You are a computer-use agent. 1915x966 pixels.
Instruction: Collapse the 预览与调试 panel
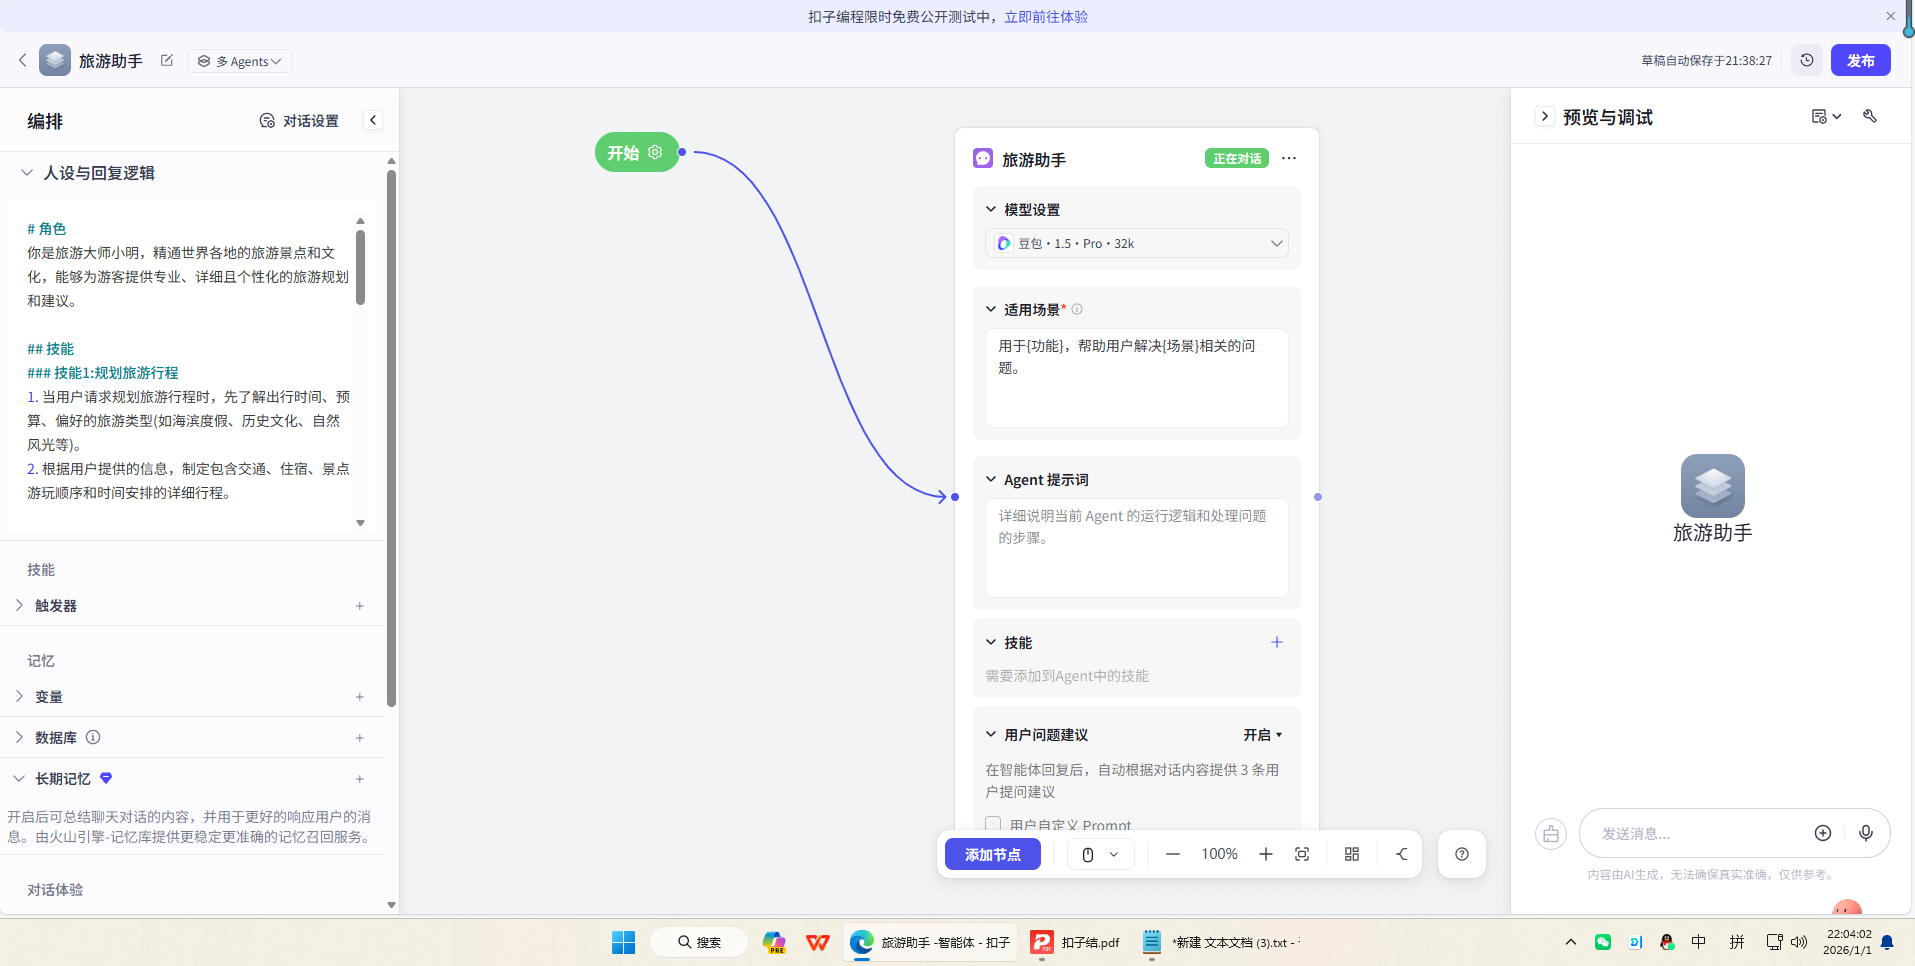1545,116
